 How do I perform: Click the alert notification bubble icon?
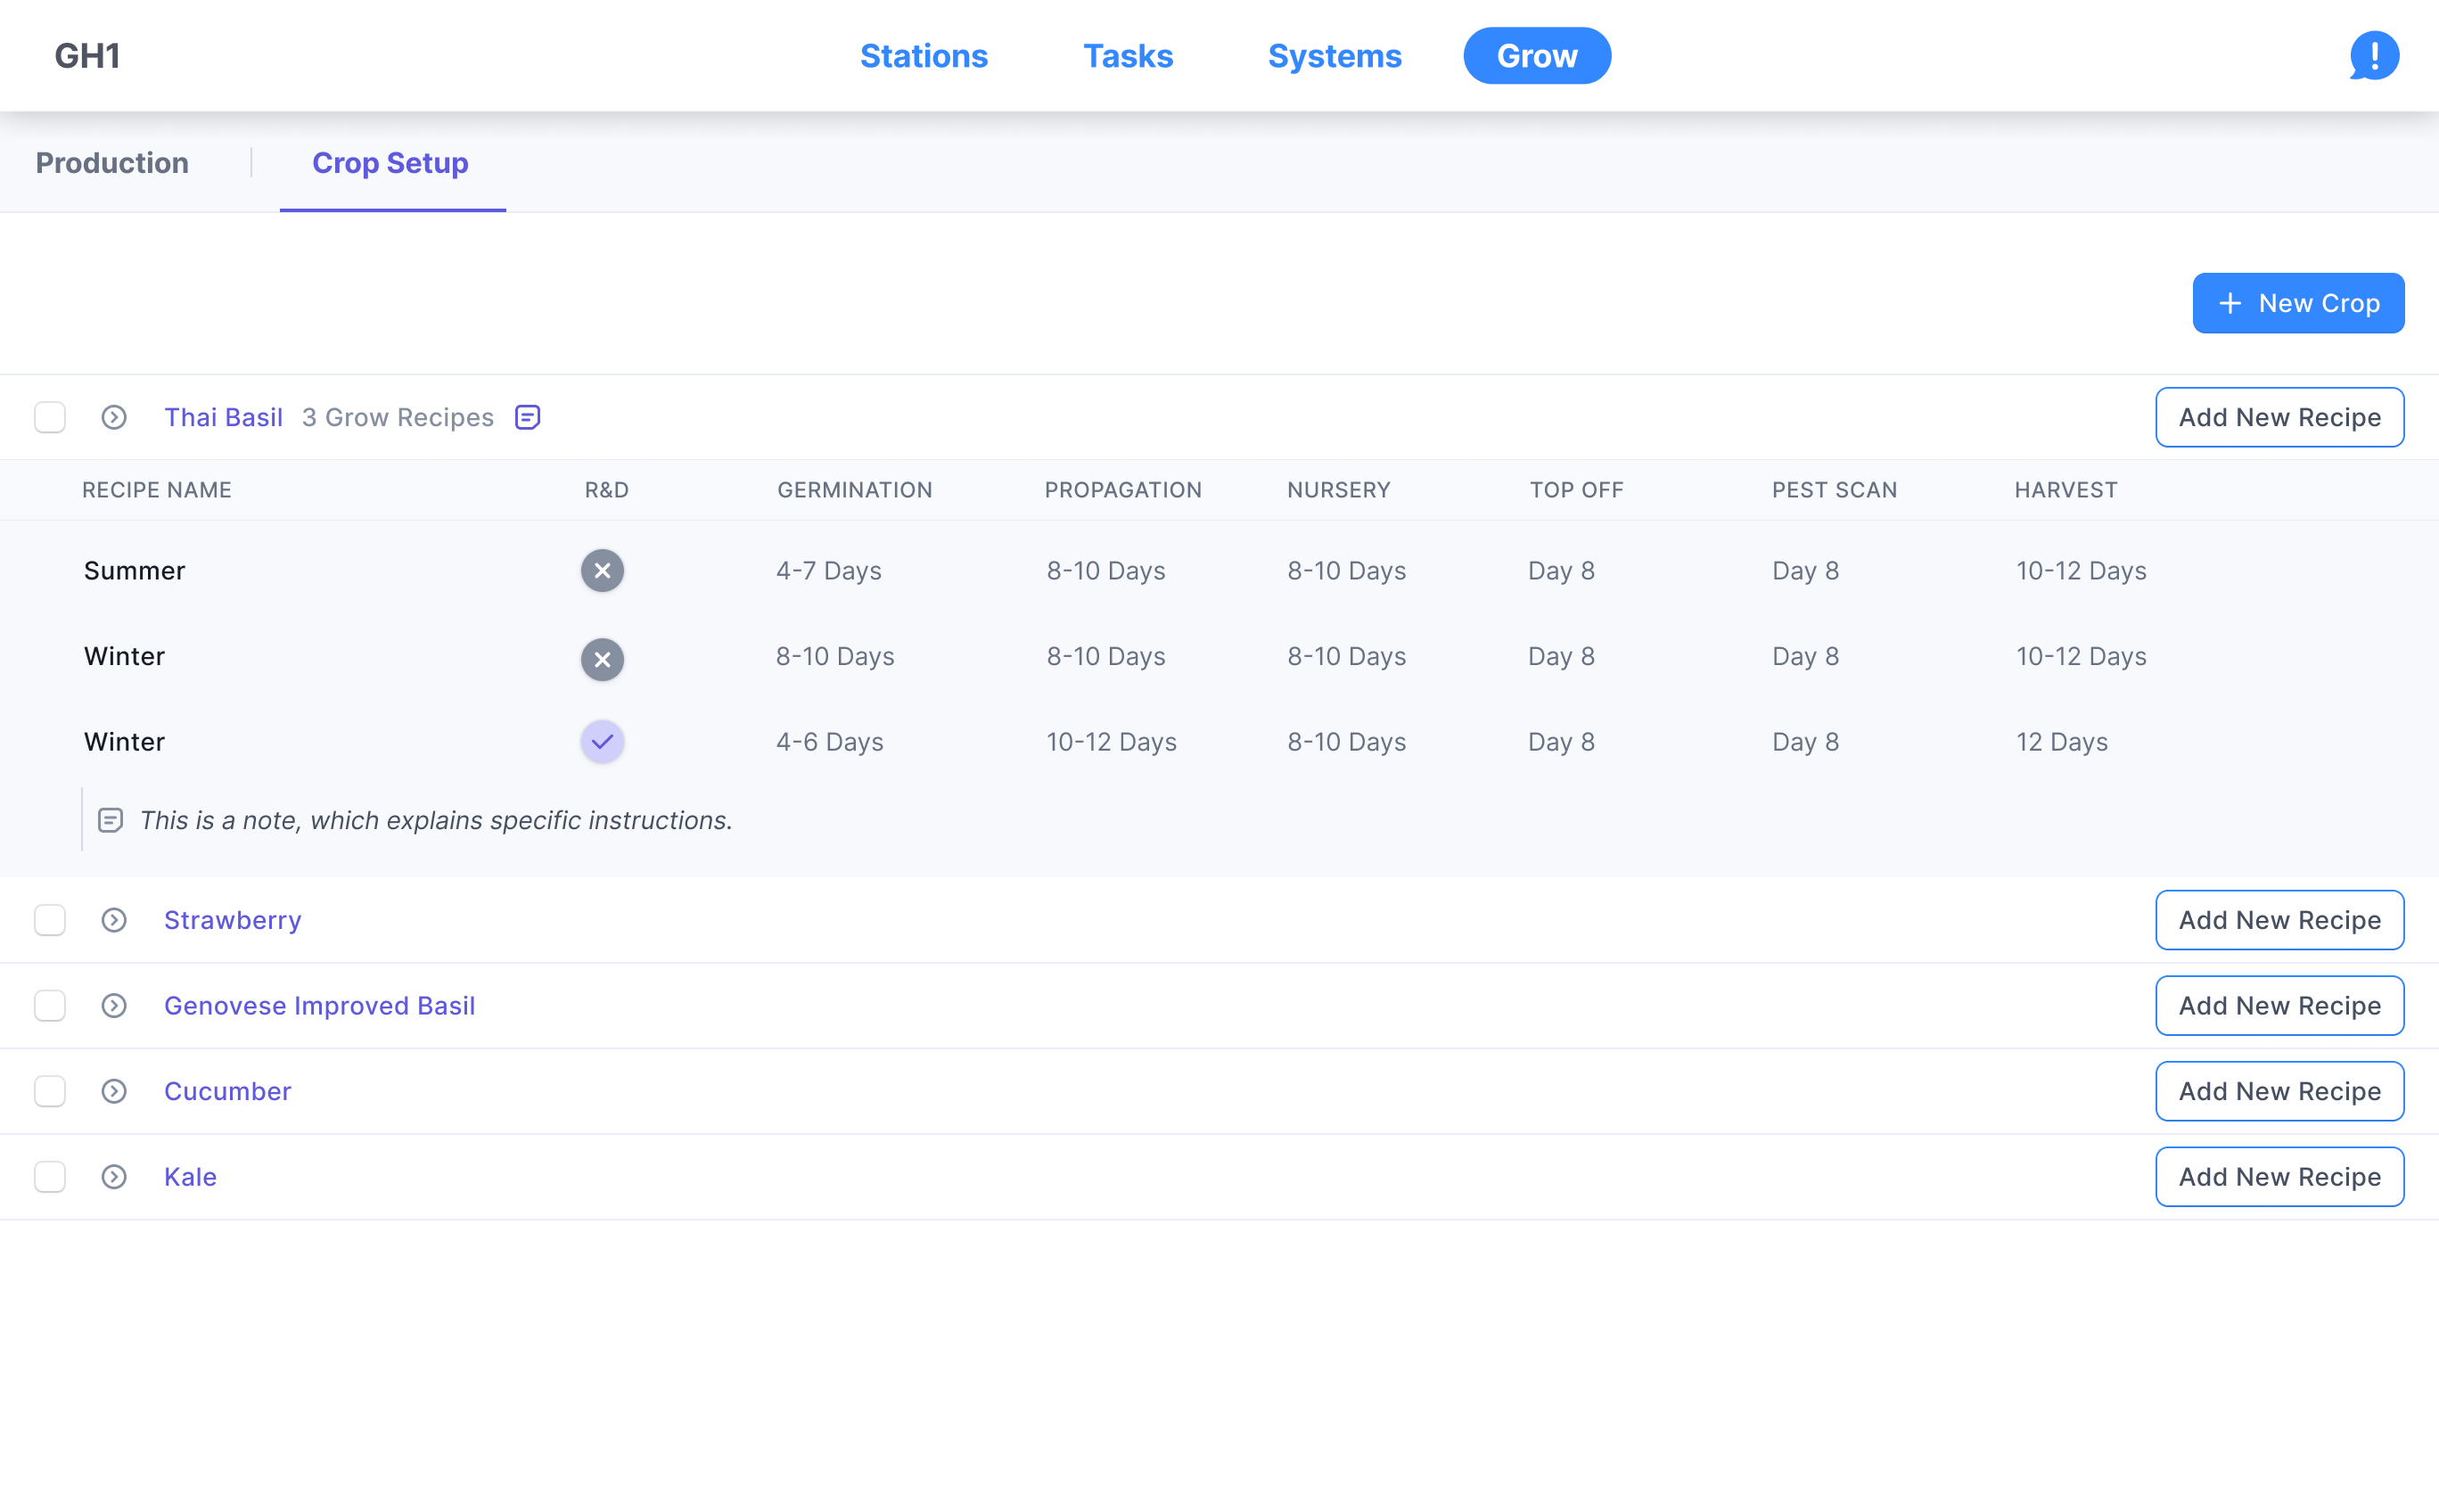pos(2373,56)
